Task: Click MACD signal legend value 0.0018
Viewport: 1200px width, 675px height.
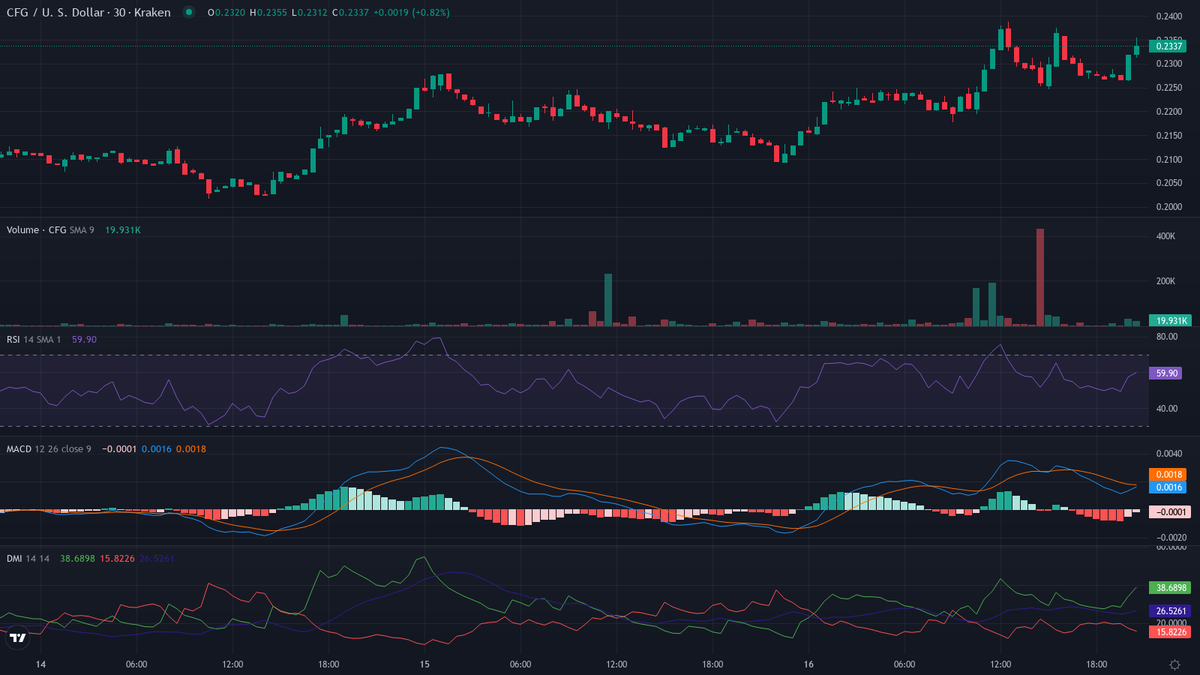Action: point(191,448)
